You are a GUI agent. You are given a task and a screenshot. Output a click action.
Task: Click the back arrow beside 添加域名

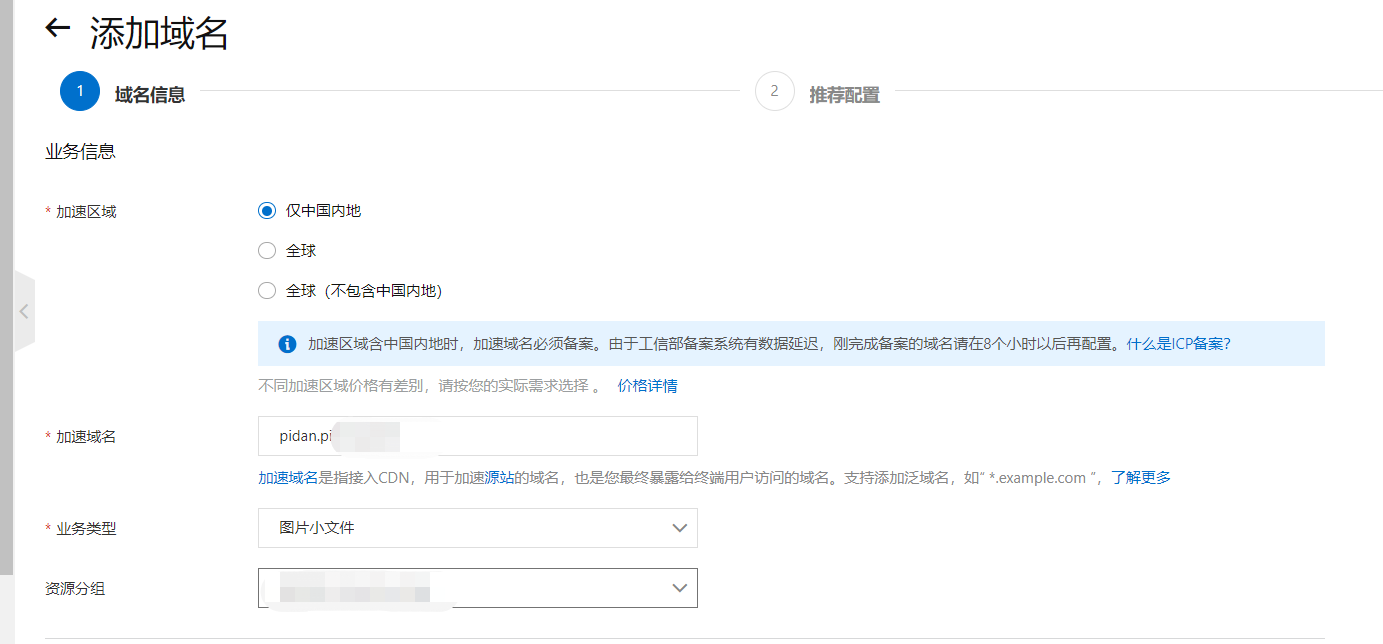(58, 29)
